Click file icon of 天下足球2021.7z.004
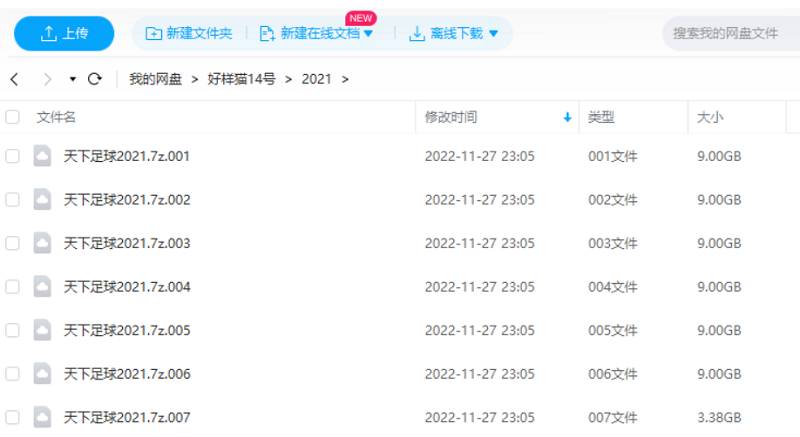800x437 pixels. coord(42,287)
